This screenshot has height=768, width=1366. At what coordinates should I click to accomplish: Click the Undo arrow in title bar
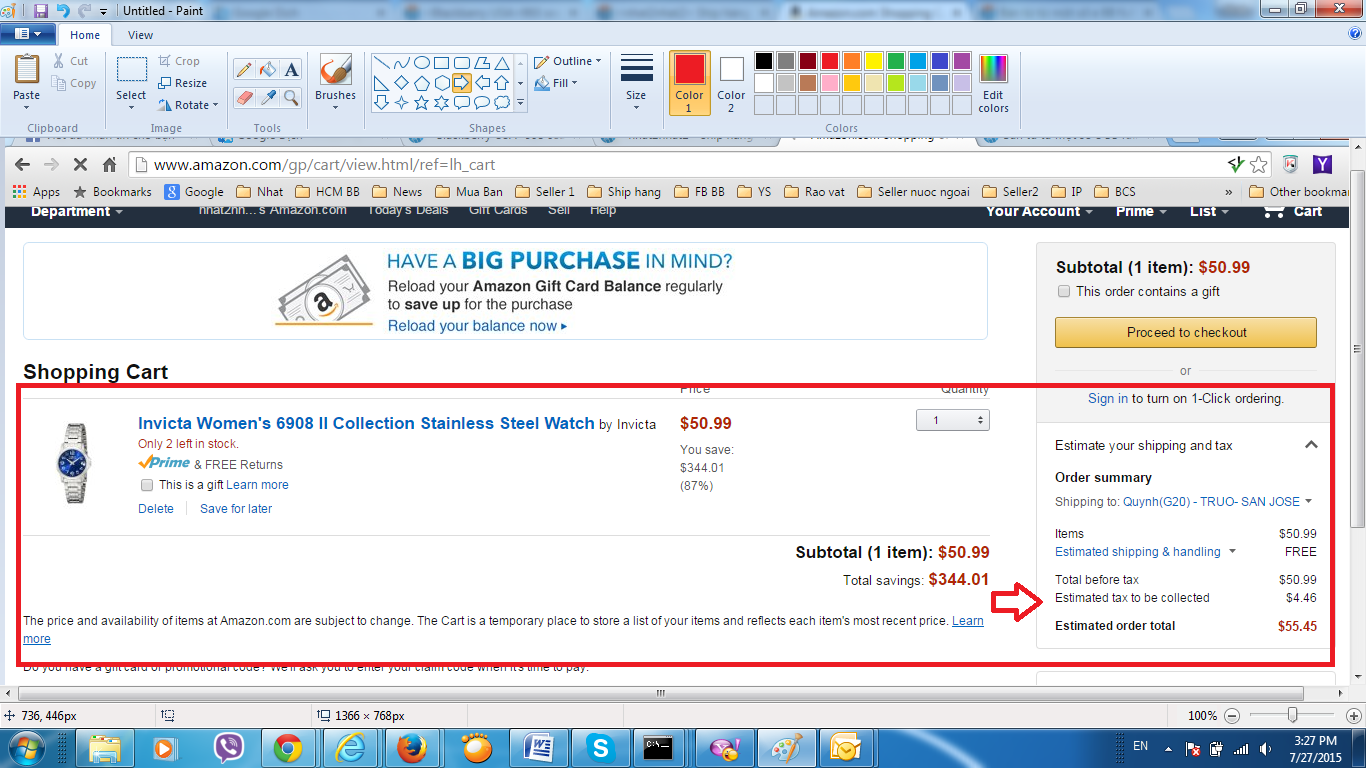(x=63, y=11)
